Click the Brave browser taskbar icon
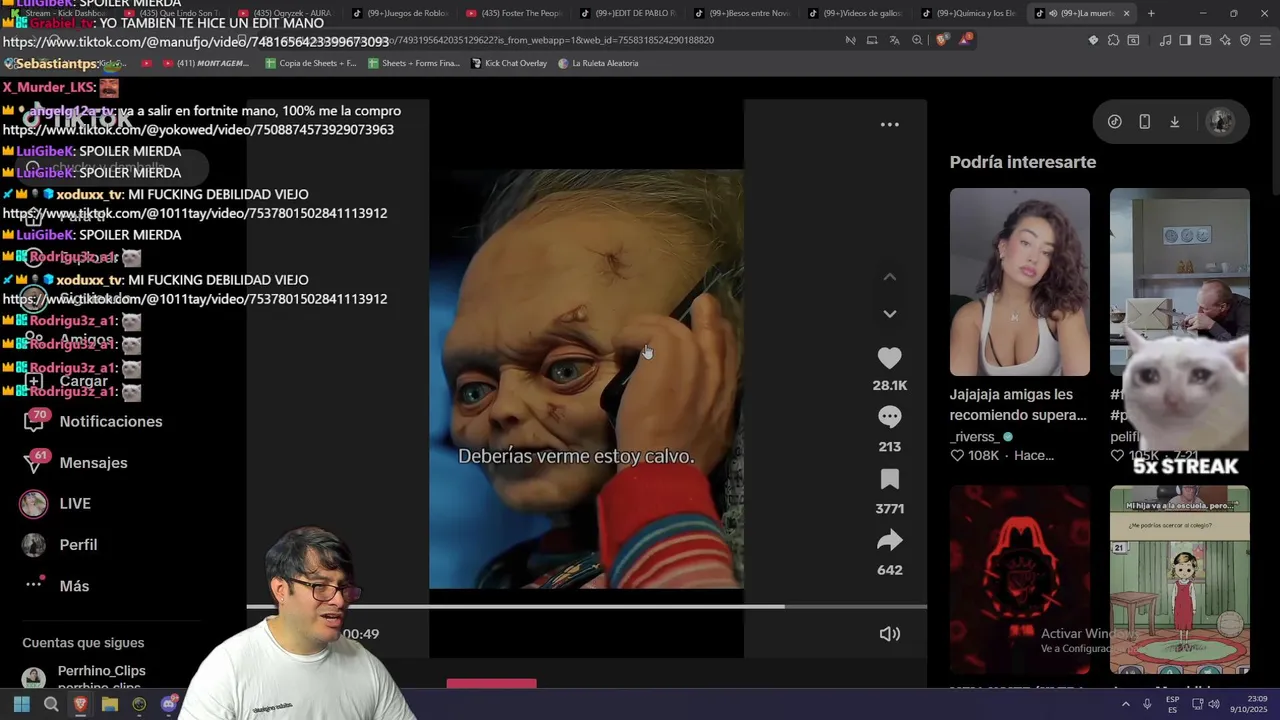This screenshot has width=1280, height=720. [80, 704]
